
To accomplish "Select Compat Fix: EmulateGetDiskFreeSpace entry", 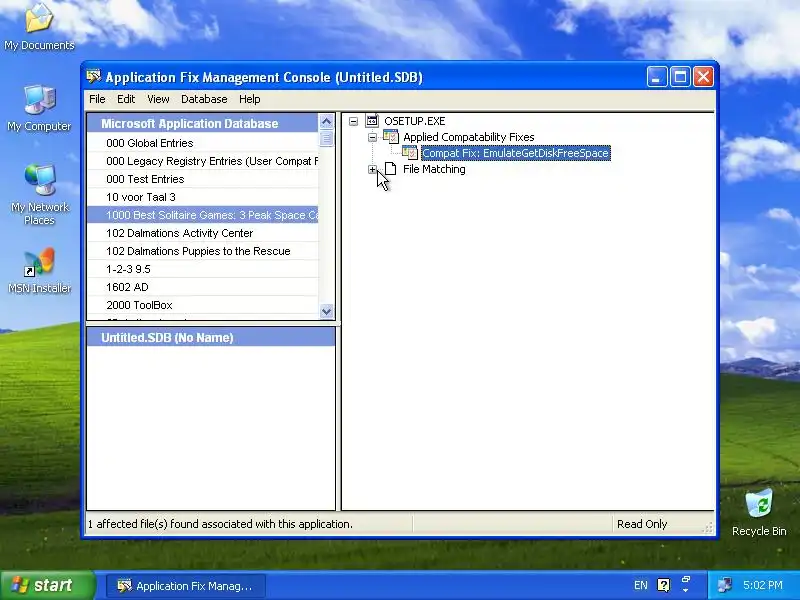I will (x=515, y=153).
